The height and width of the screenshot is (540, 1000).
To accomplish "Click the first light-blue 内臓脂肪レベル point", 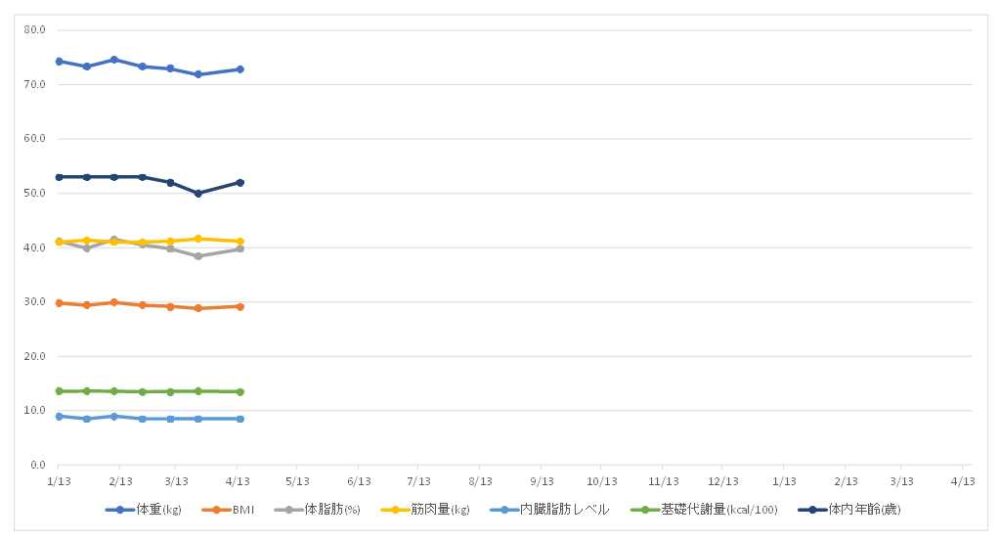I will click(x=59, y=416).
